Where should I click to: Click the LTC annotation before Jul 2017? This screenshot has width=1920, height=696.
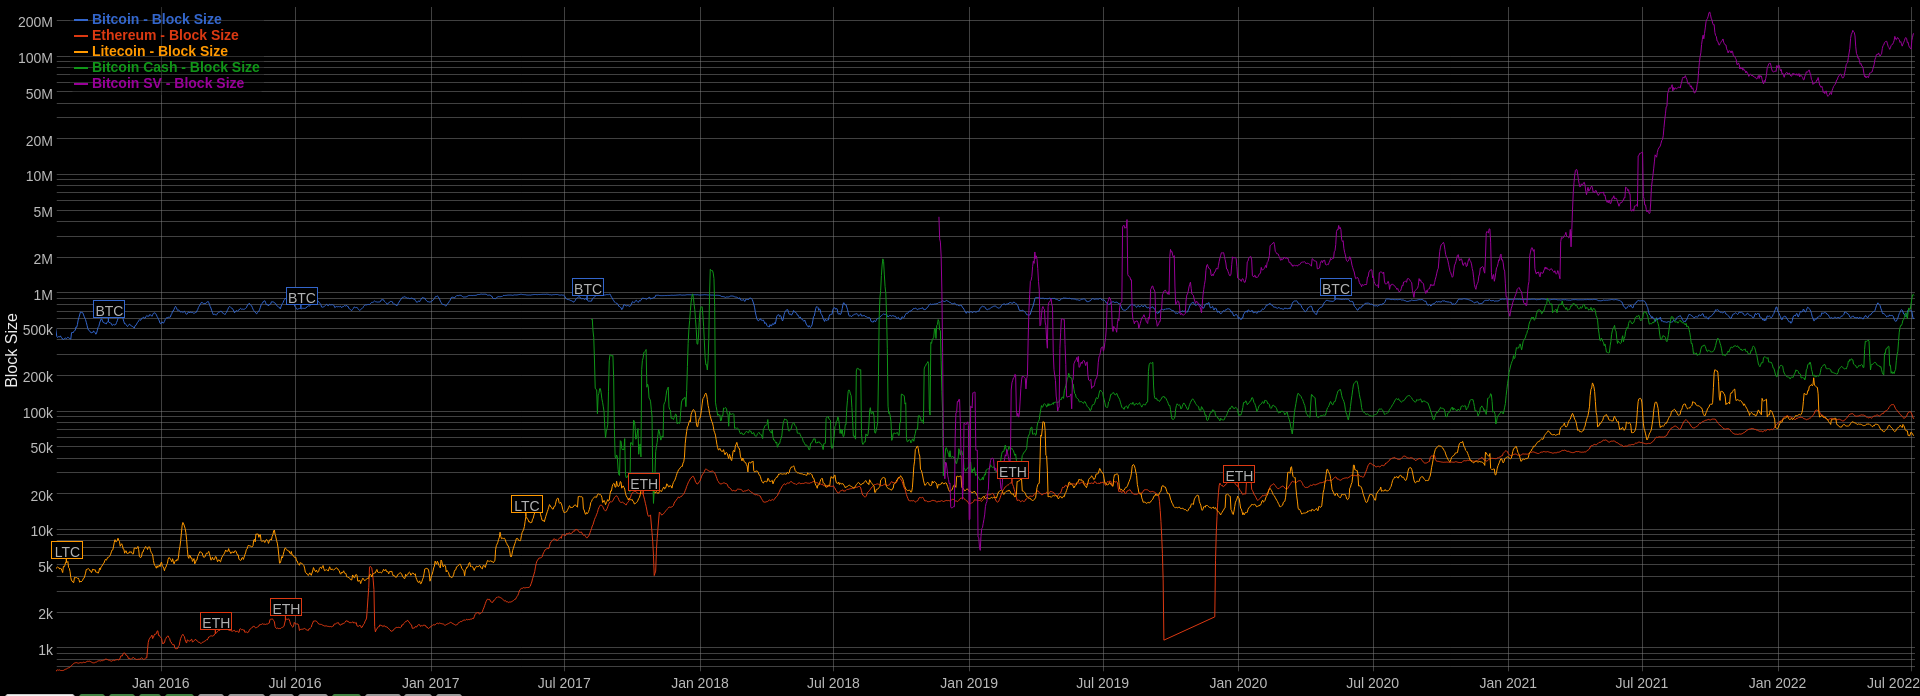(x=527, y=505)
